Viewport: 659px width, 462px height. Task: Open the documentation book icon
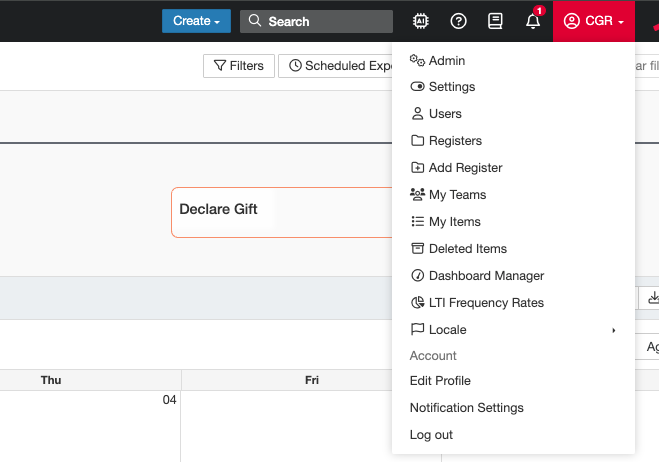pyautogui.click(x=495, y=21)
